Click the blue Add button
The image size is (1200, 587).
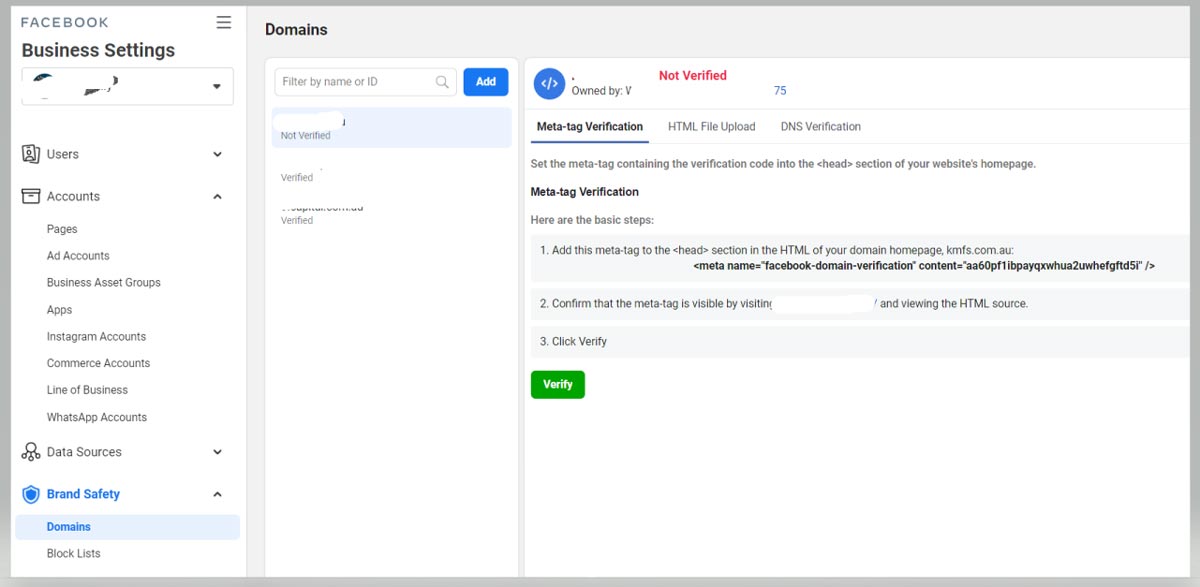(486, 82)
